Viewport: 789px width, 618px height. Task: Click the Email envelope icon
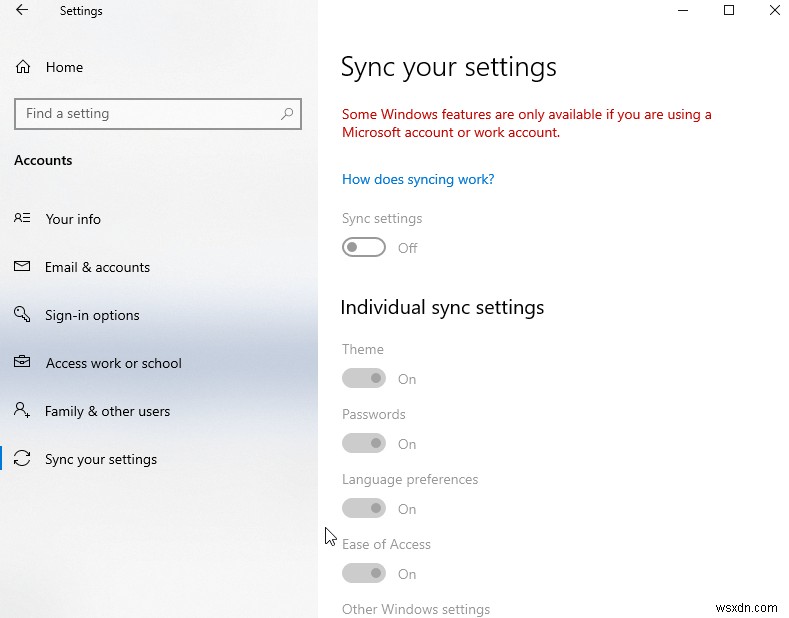(22, 266)
